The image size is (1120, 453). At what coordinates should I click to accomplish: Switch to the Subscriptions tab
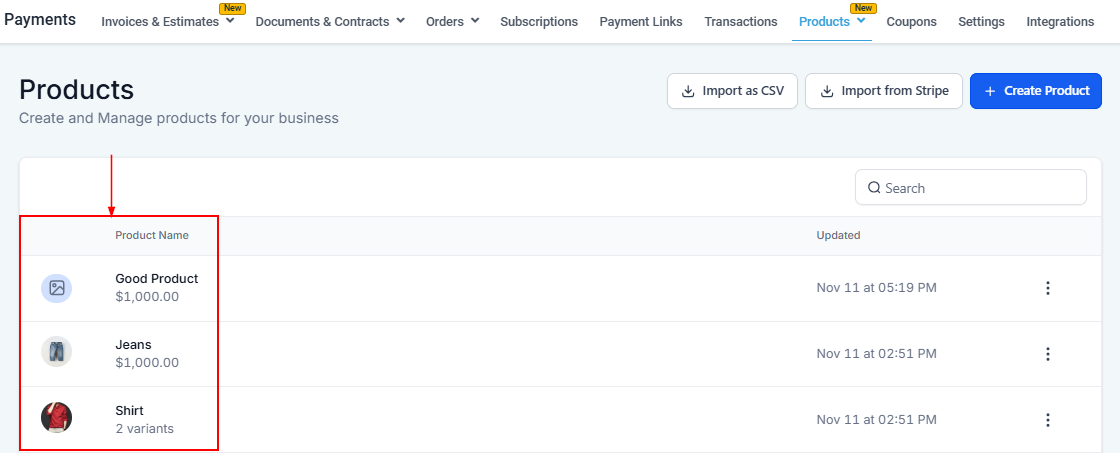pos(539,22)
